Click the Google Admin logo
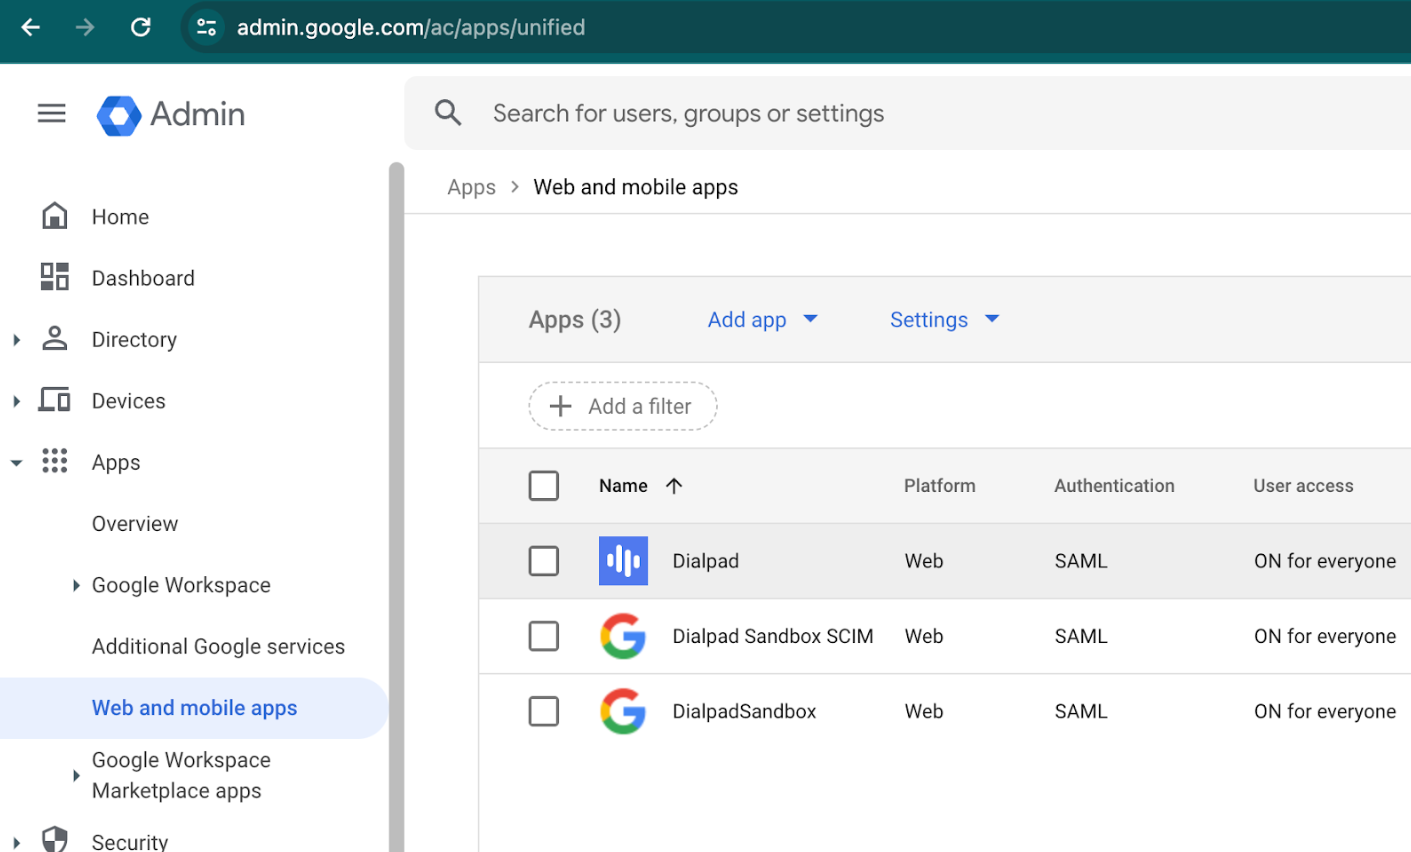Viewport: 1411px width, 852px height. pyautogui.click(x=171, y=114)
